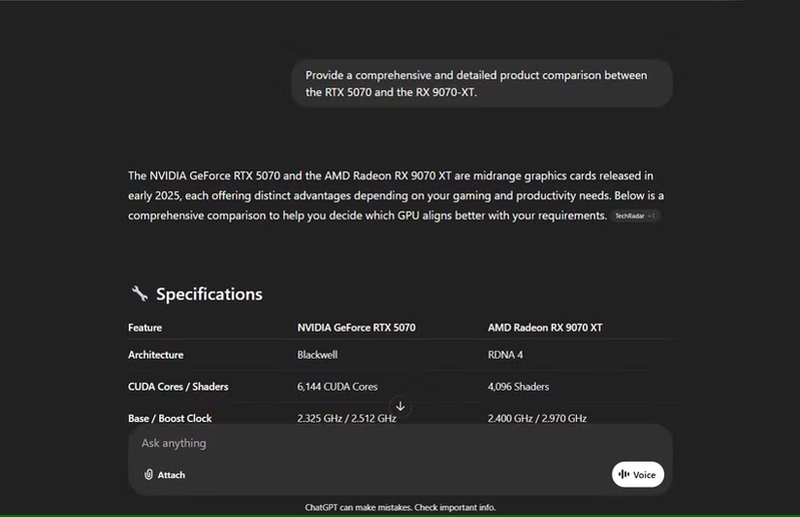The width and height of the screenshot is (800, 517).
Task: Click the Specifications section heading
Action: [x=209, y=294]
